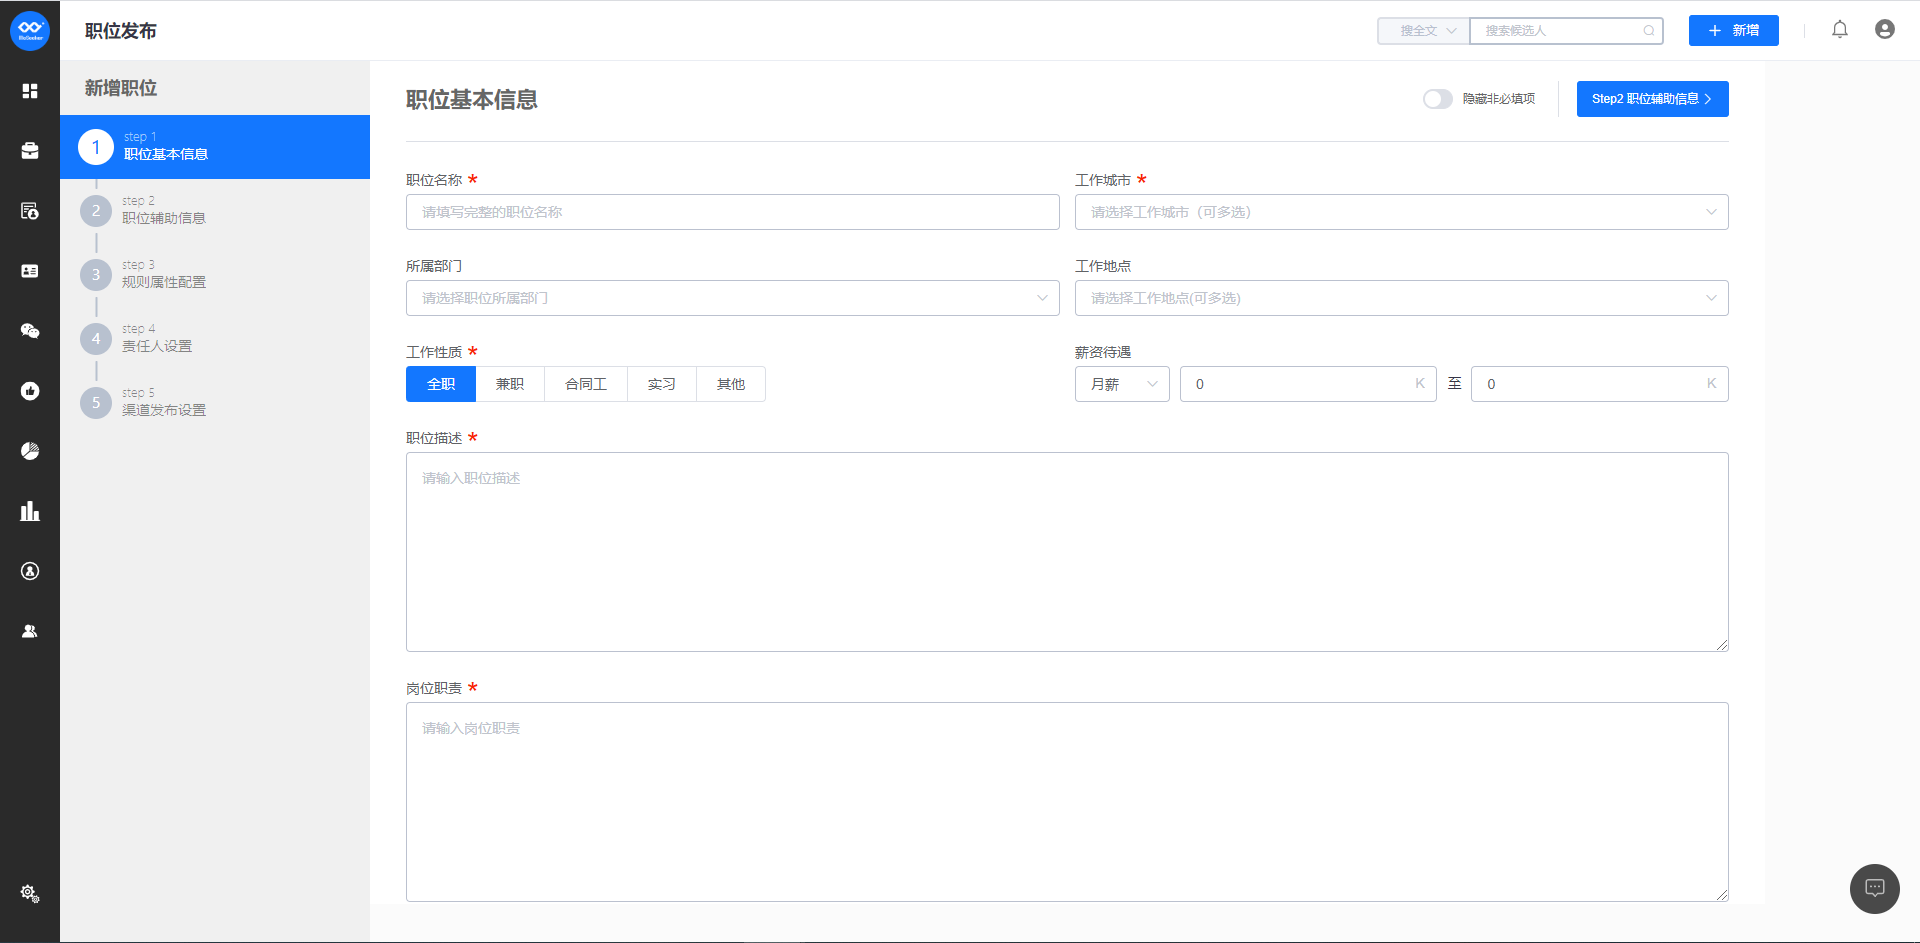The height and width of the screenshot is (943, 1920).
Task: Go to step 4 责任人设置
Action: tap(215, 338)
